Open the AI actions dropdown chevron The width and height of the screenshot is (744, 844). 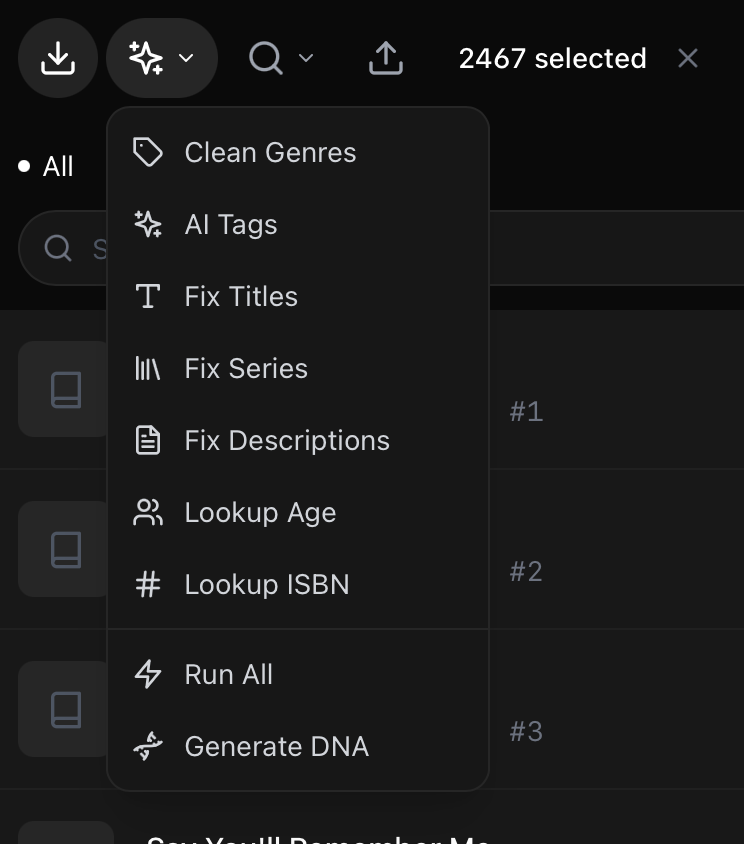(x=184, y=58)
